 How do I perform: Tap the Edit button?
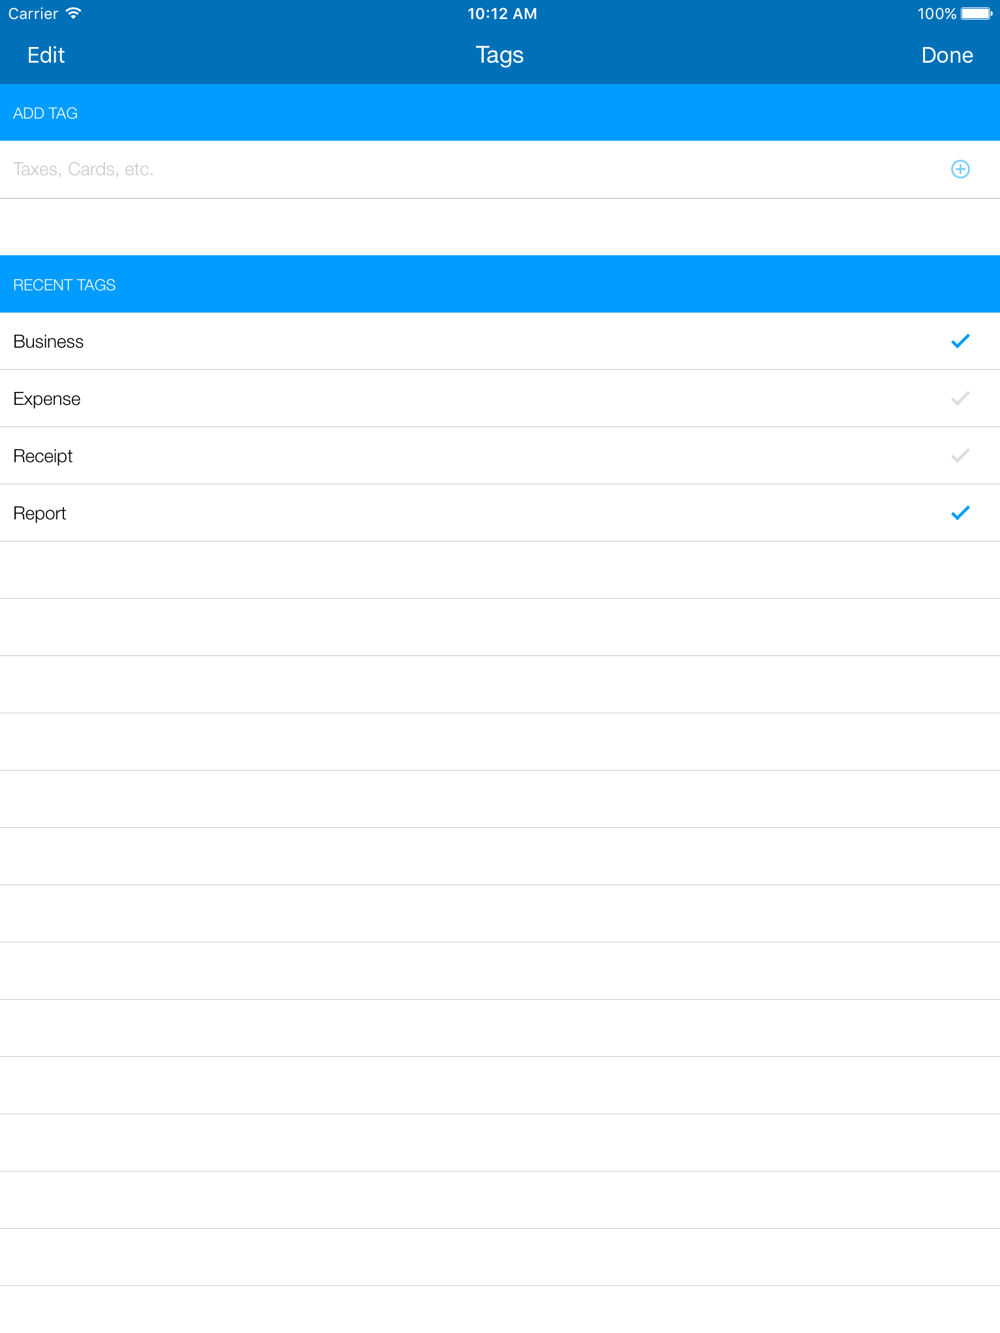[46, 55]
